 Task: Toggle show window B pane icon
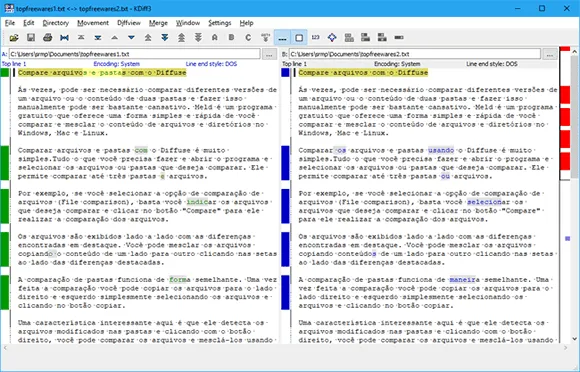(365, 37)
